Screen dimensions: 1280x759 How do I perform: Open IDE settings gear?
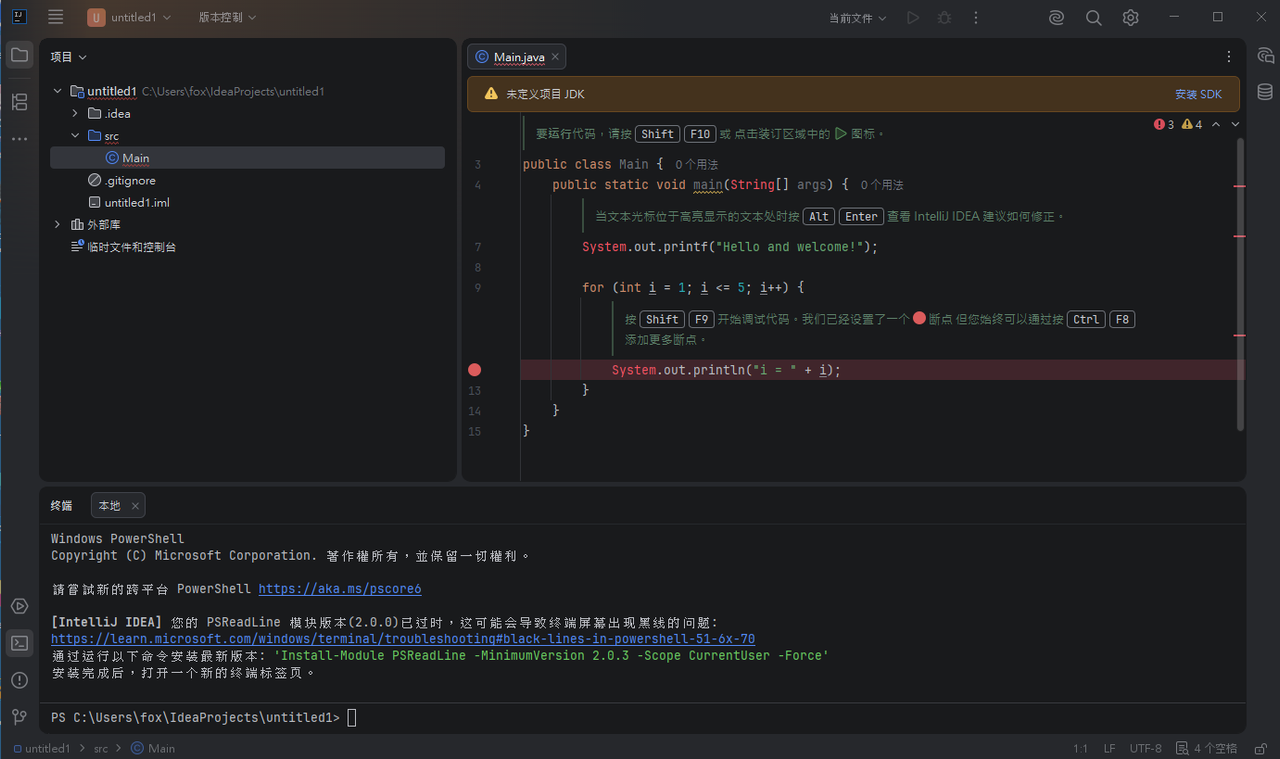[x=1130, y=17]
